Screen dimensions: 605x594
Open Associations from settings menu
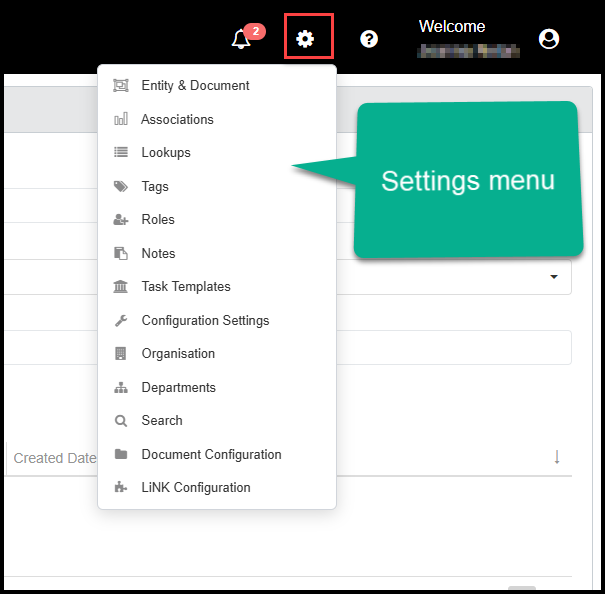pos(177,120)
